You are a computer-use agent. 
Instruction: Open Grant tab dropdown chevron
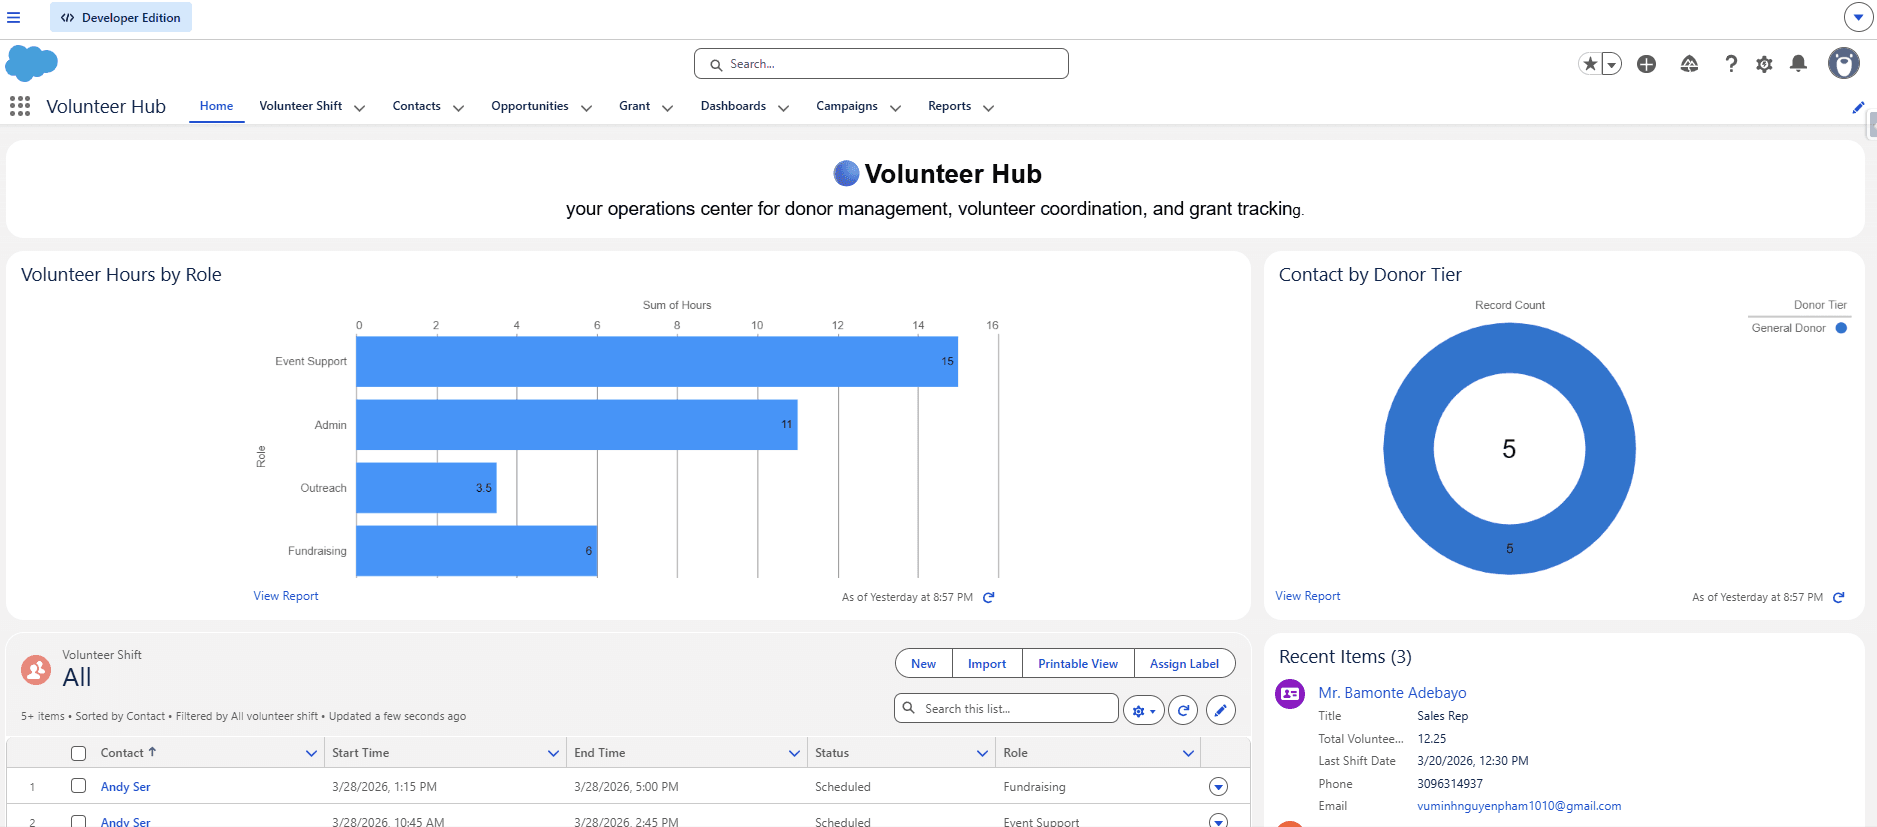coord(668,107)
